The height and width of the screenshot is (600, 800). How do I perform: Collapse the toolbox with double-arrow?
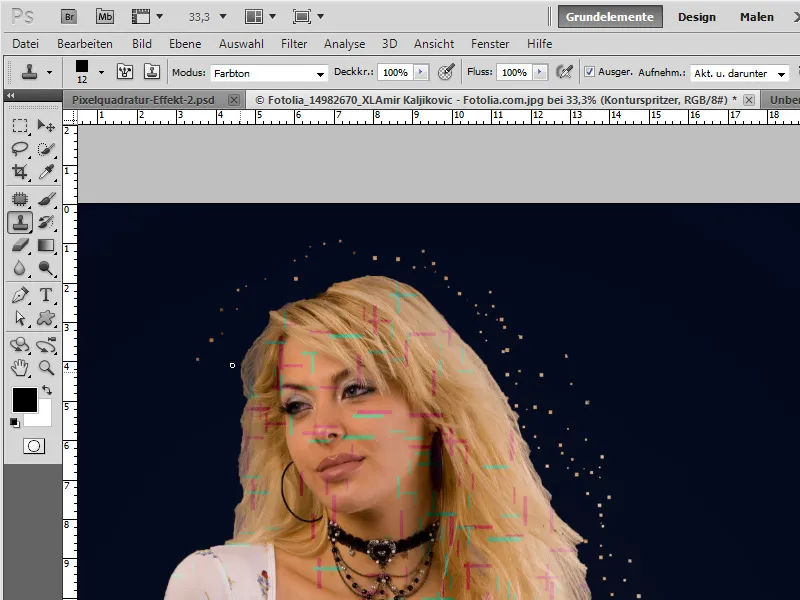11,95
